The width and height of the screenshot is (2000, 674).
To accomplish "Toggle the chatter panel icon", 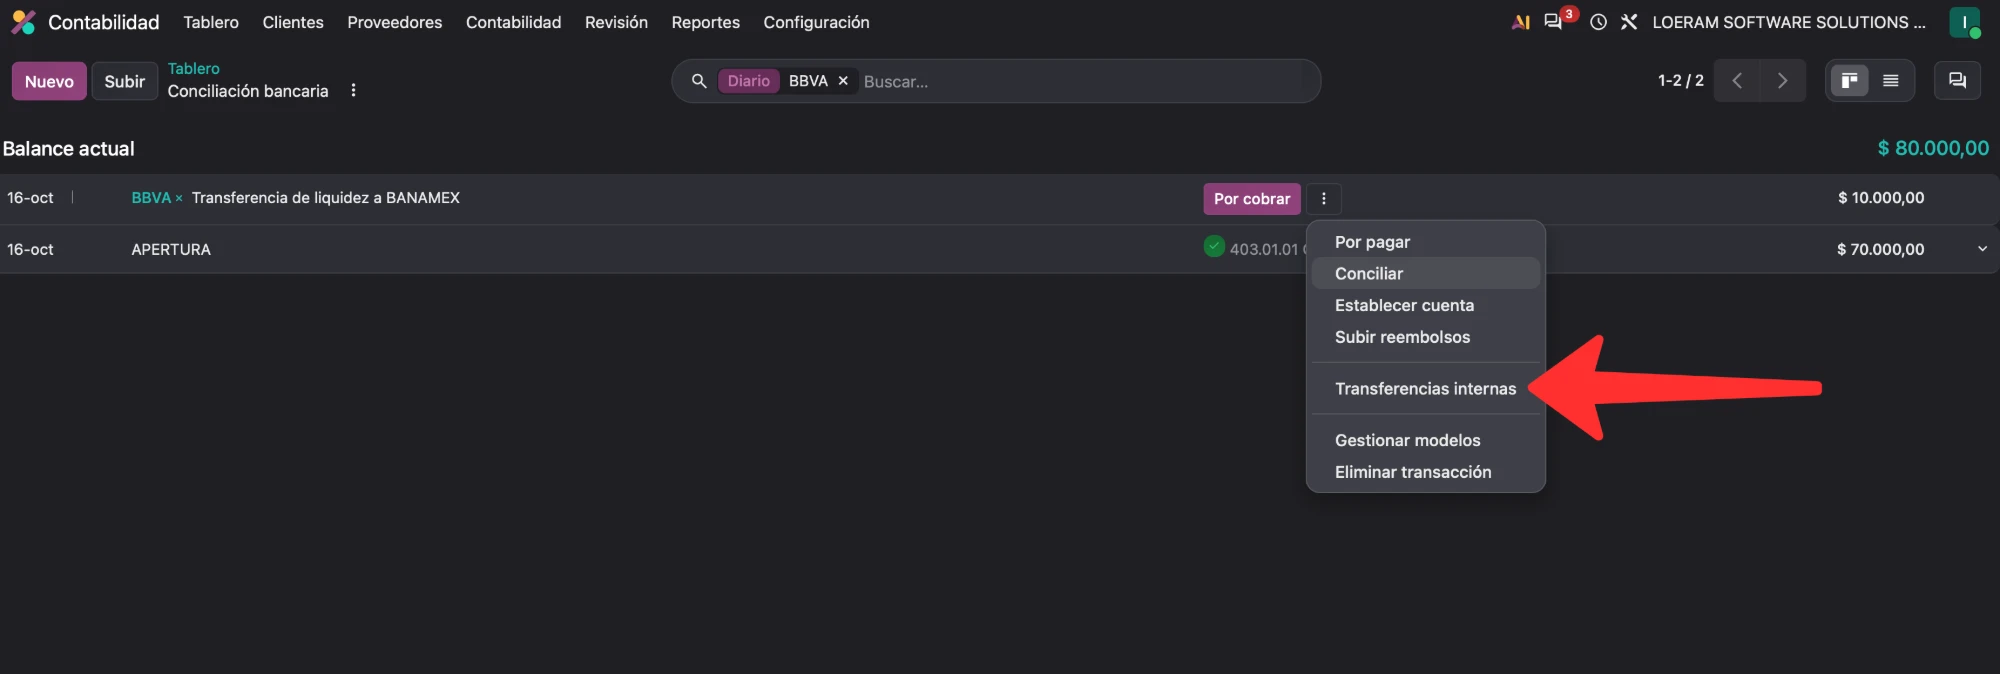I will point(1957,81).
